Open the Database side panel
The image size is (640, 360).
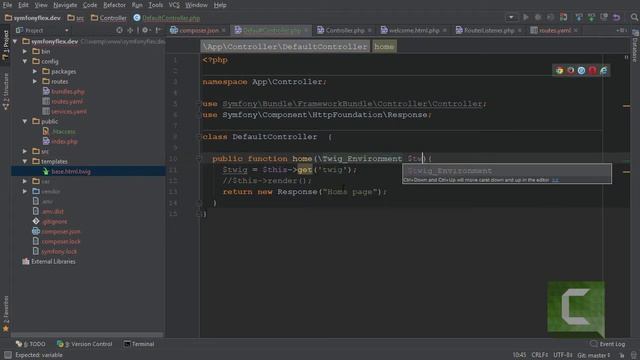click(636, 46)
